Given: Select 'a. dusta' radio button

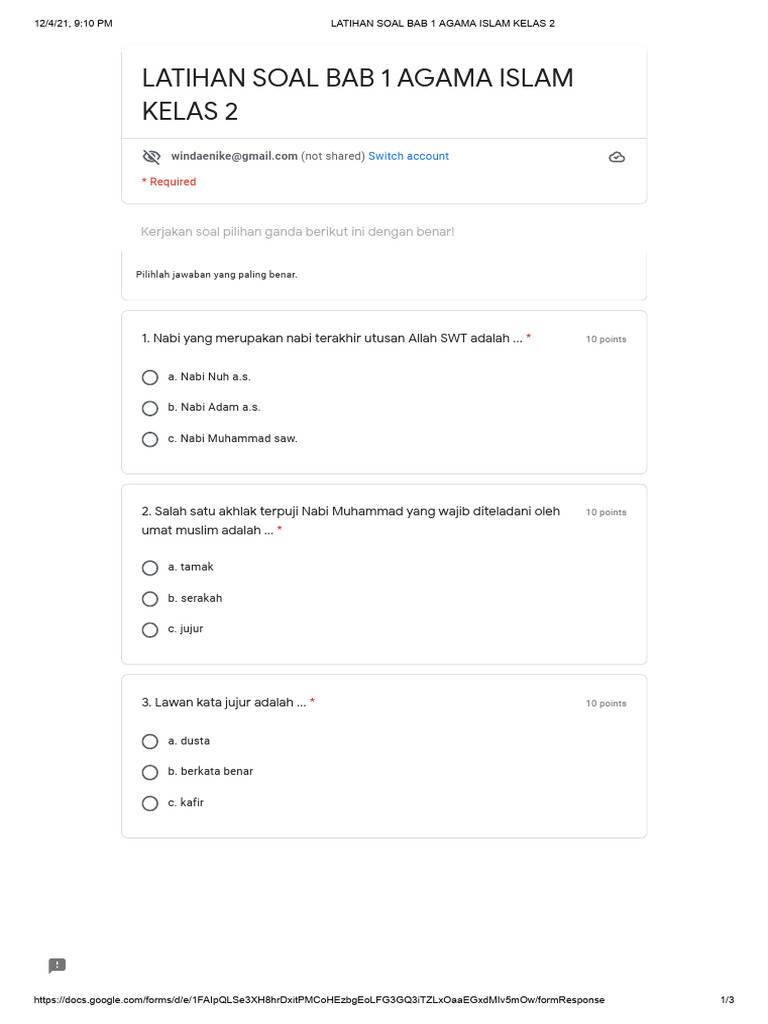Looking at the screenshot, I should [x=150, y=742].
